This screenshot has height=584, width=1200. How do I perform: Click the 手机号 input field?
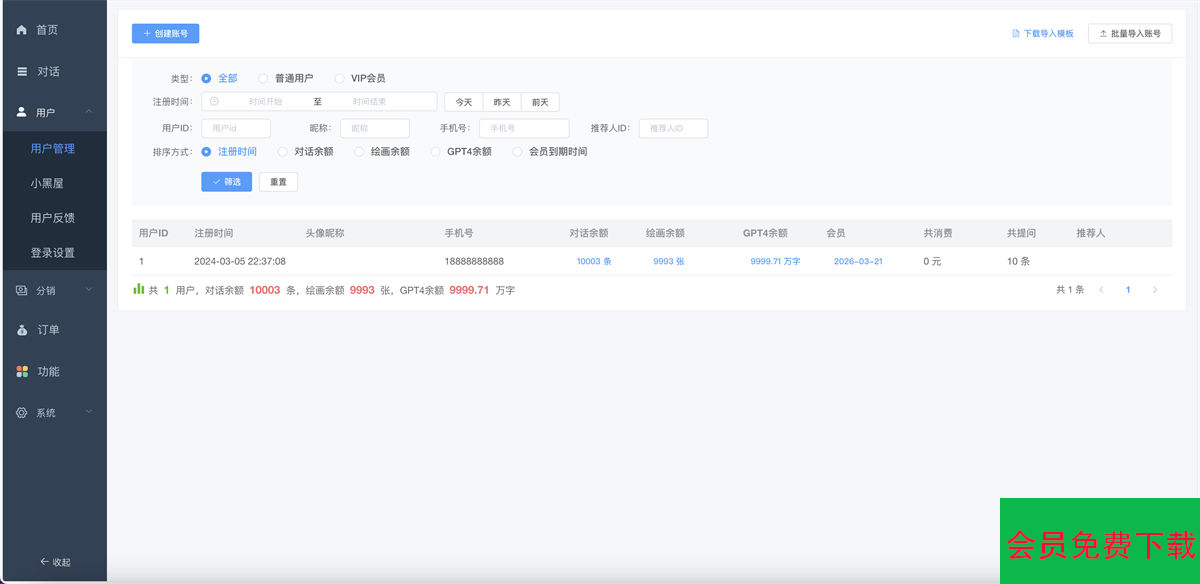coord(524,128)
